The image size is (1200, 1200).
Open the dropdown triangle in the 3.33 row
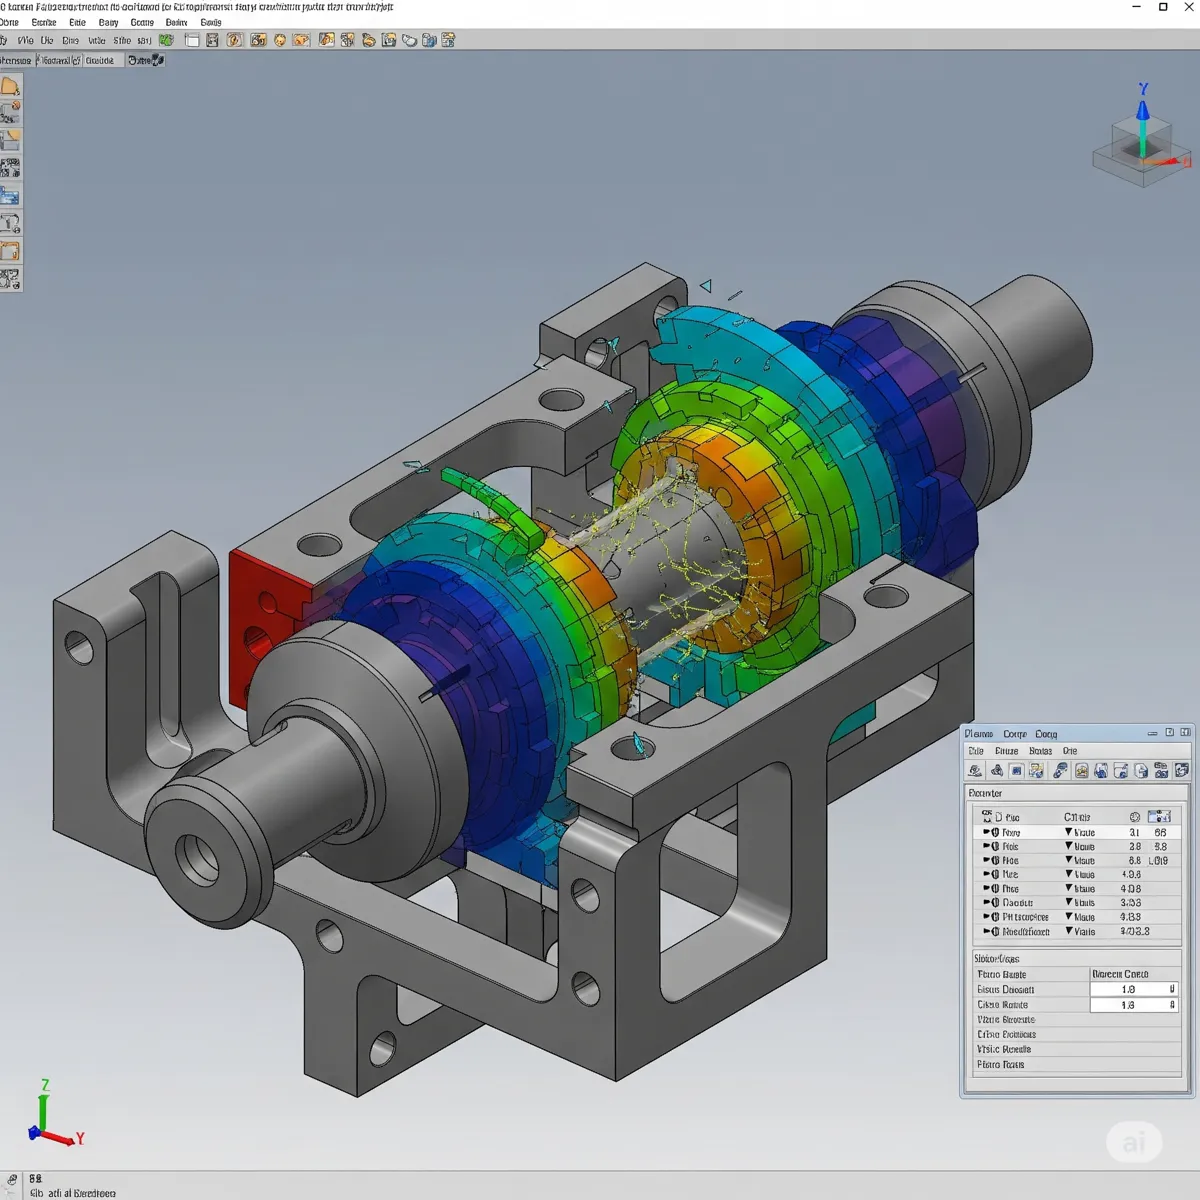(1069, 903)
